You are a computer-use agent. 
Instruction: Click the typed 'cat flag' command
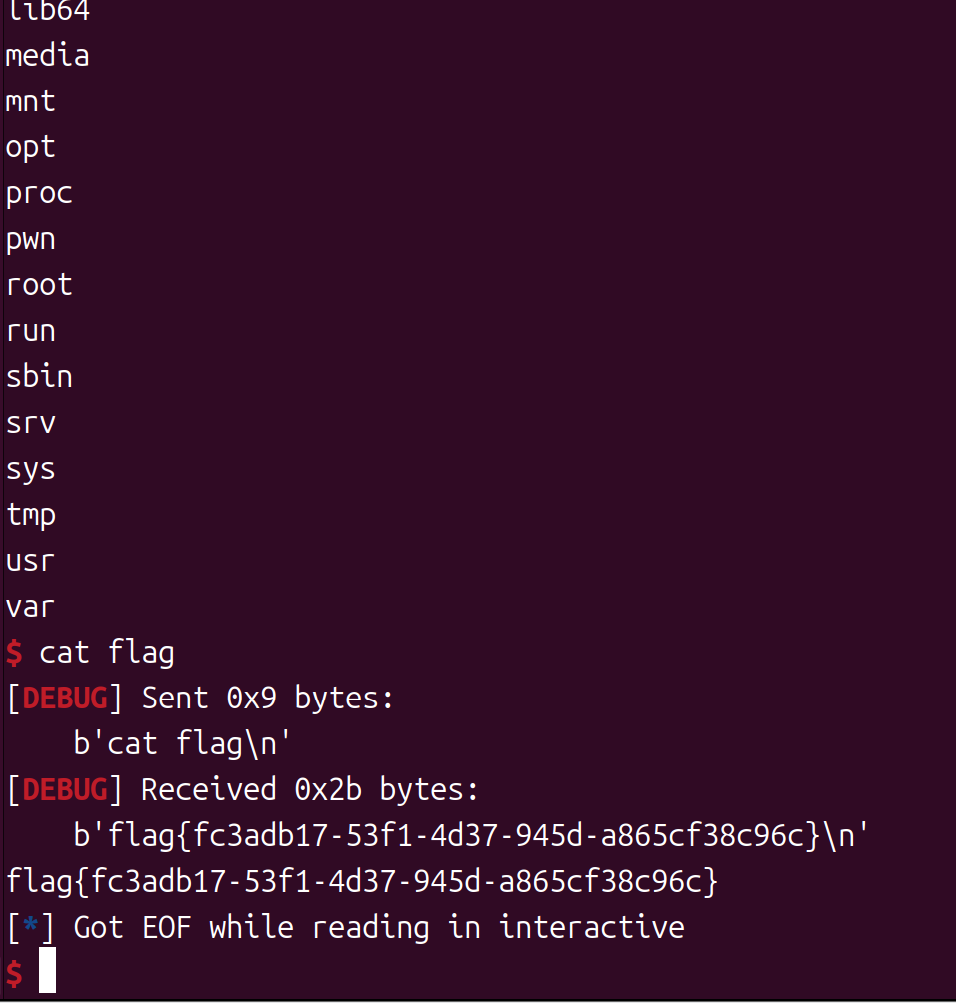107,653
